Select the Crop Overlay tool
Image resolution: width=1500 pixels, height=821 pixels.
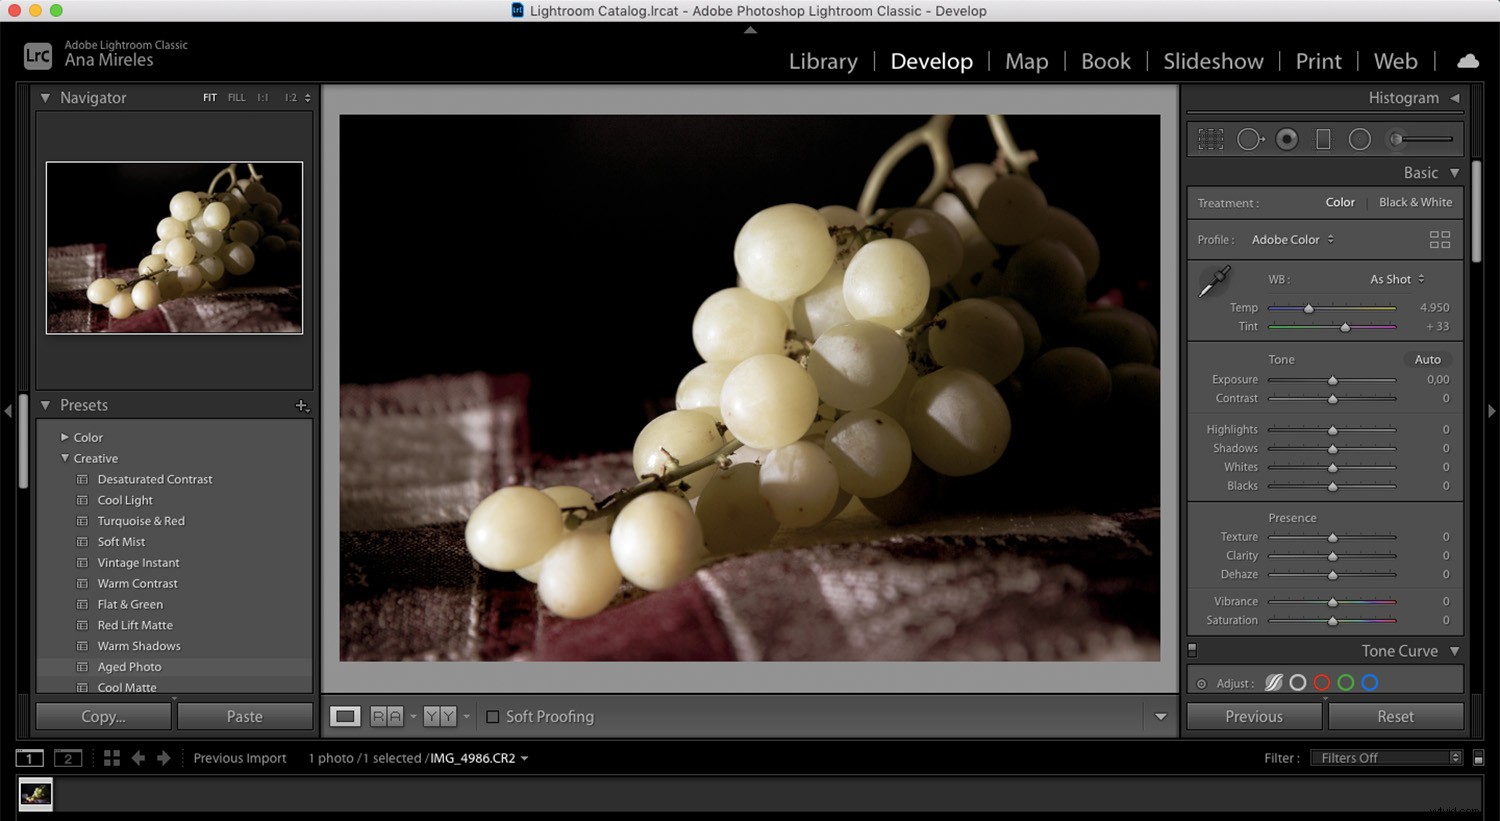tap(1211, 139)
